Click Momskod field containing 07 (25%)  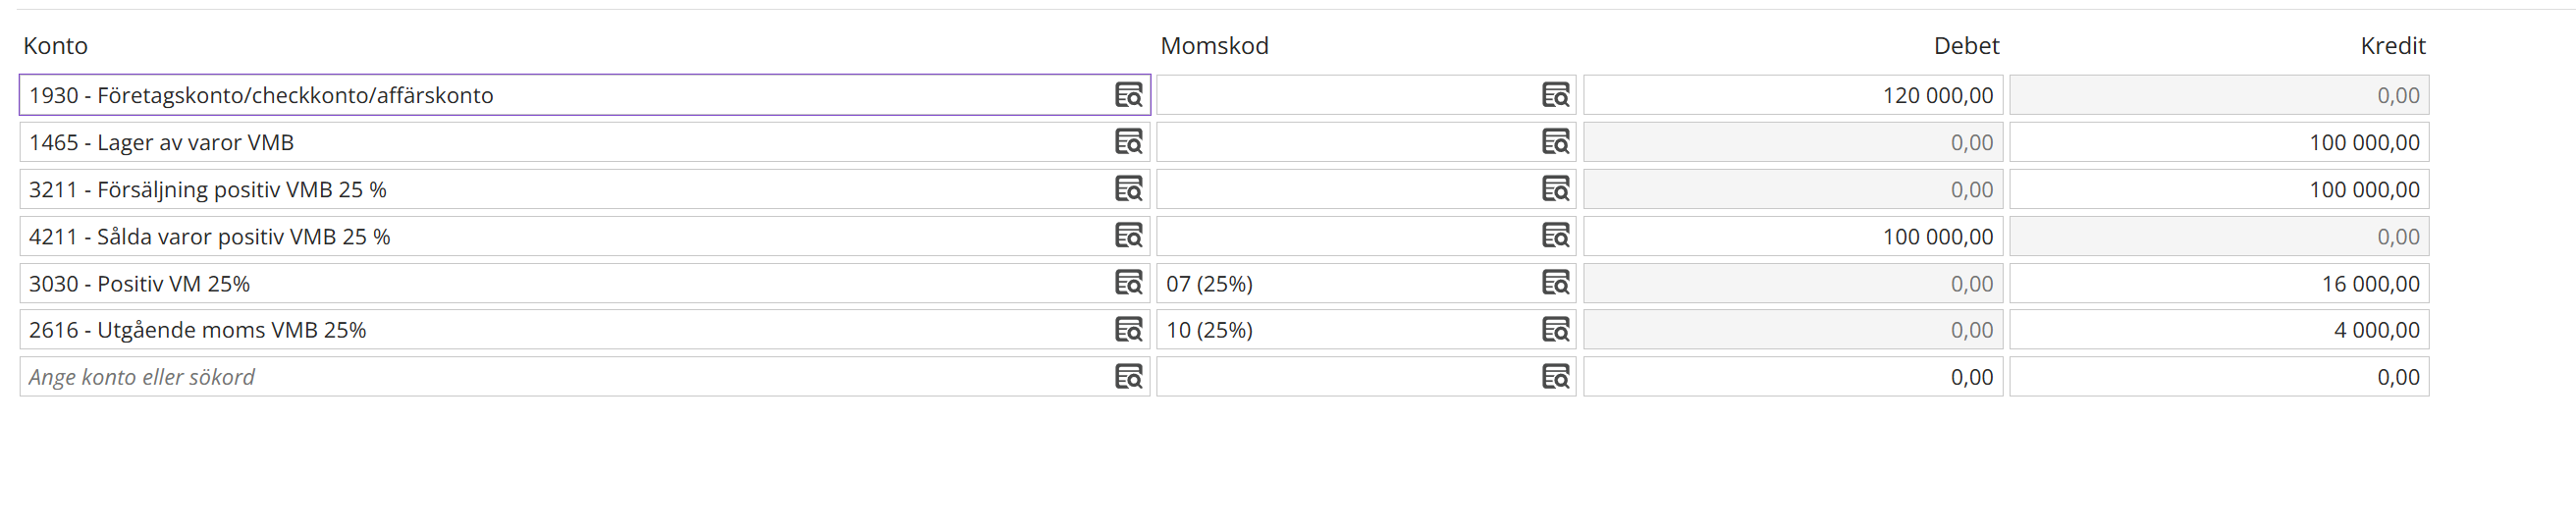coord(1345,283)
